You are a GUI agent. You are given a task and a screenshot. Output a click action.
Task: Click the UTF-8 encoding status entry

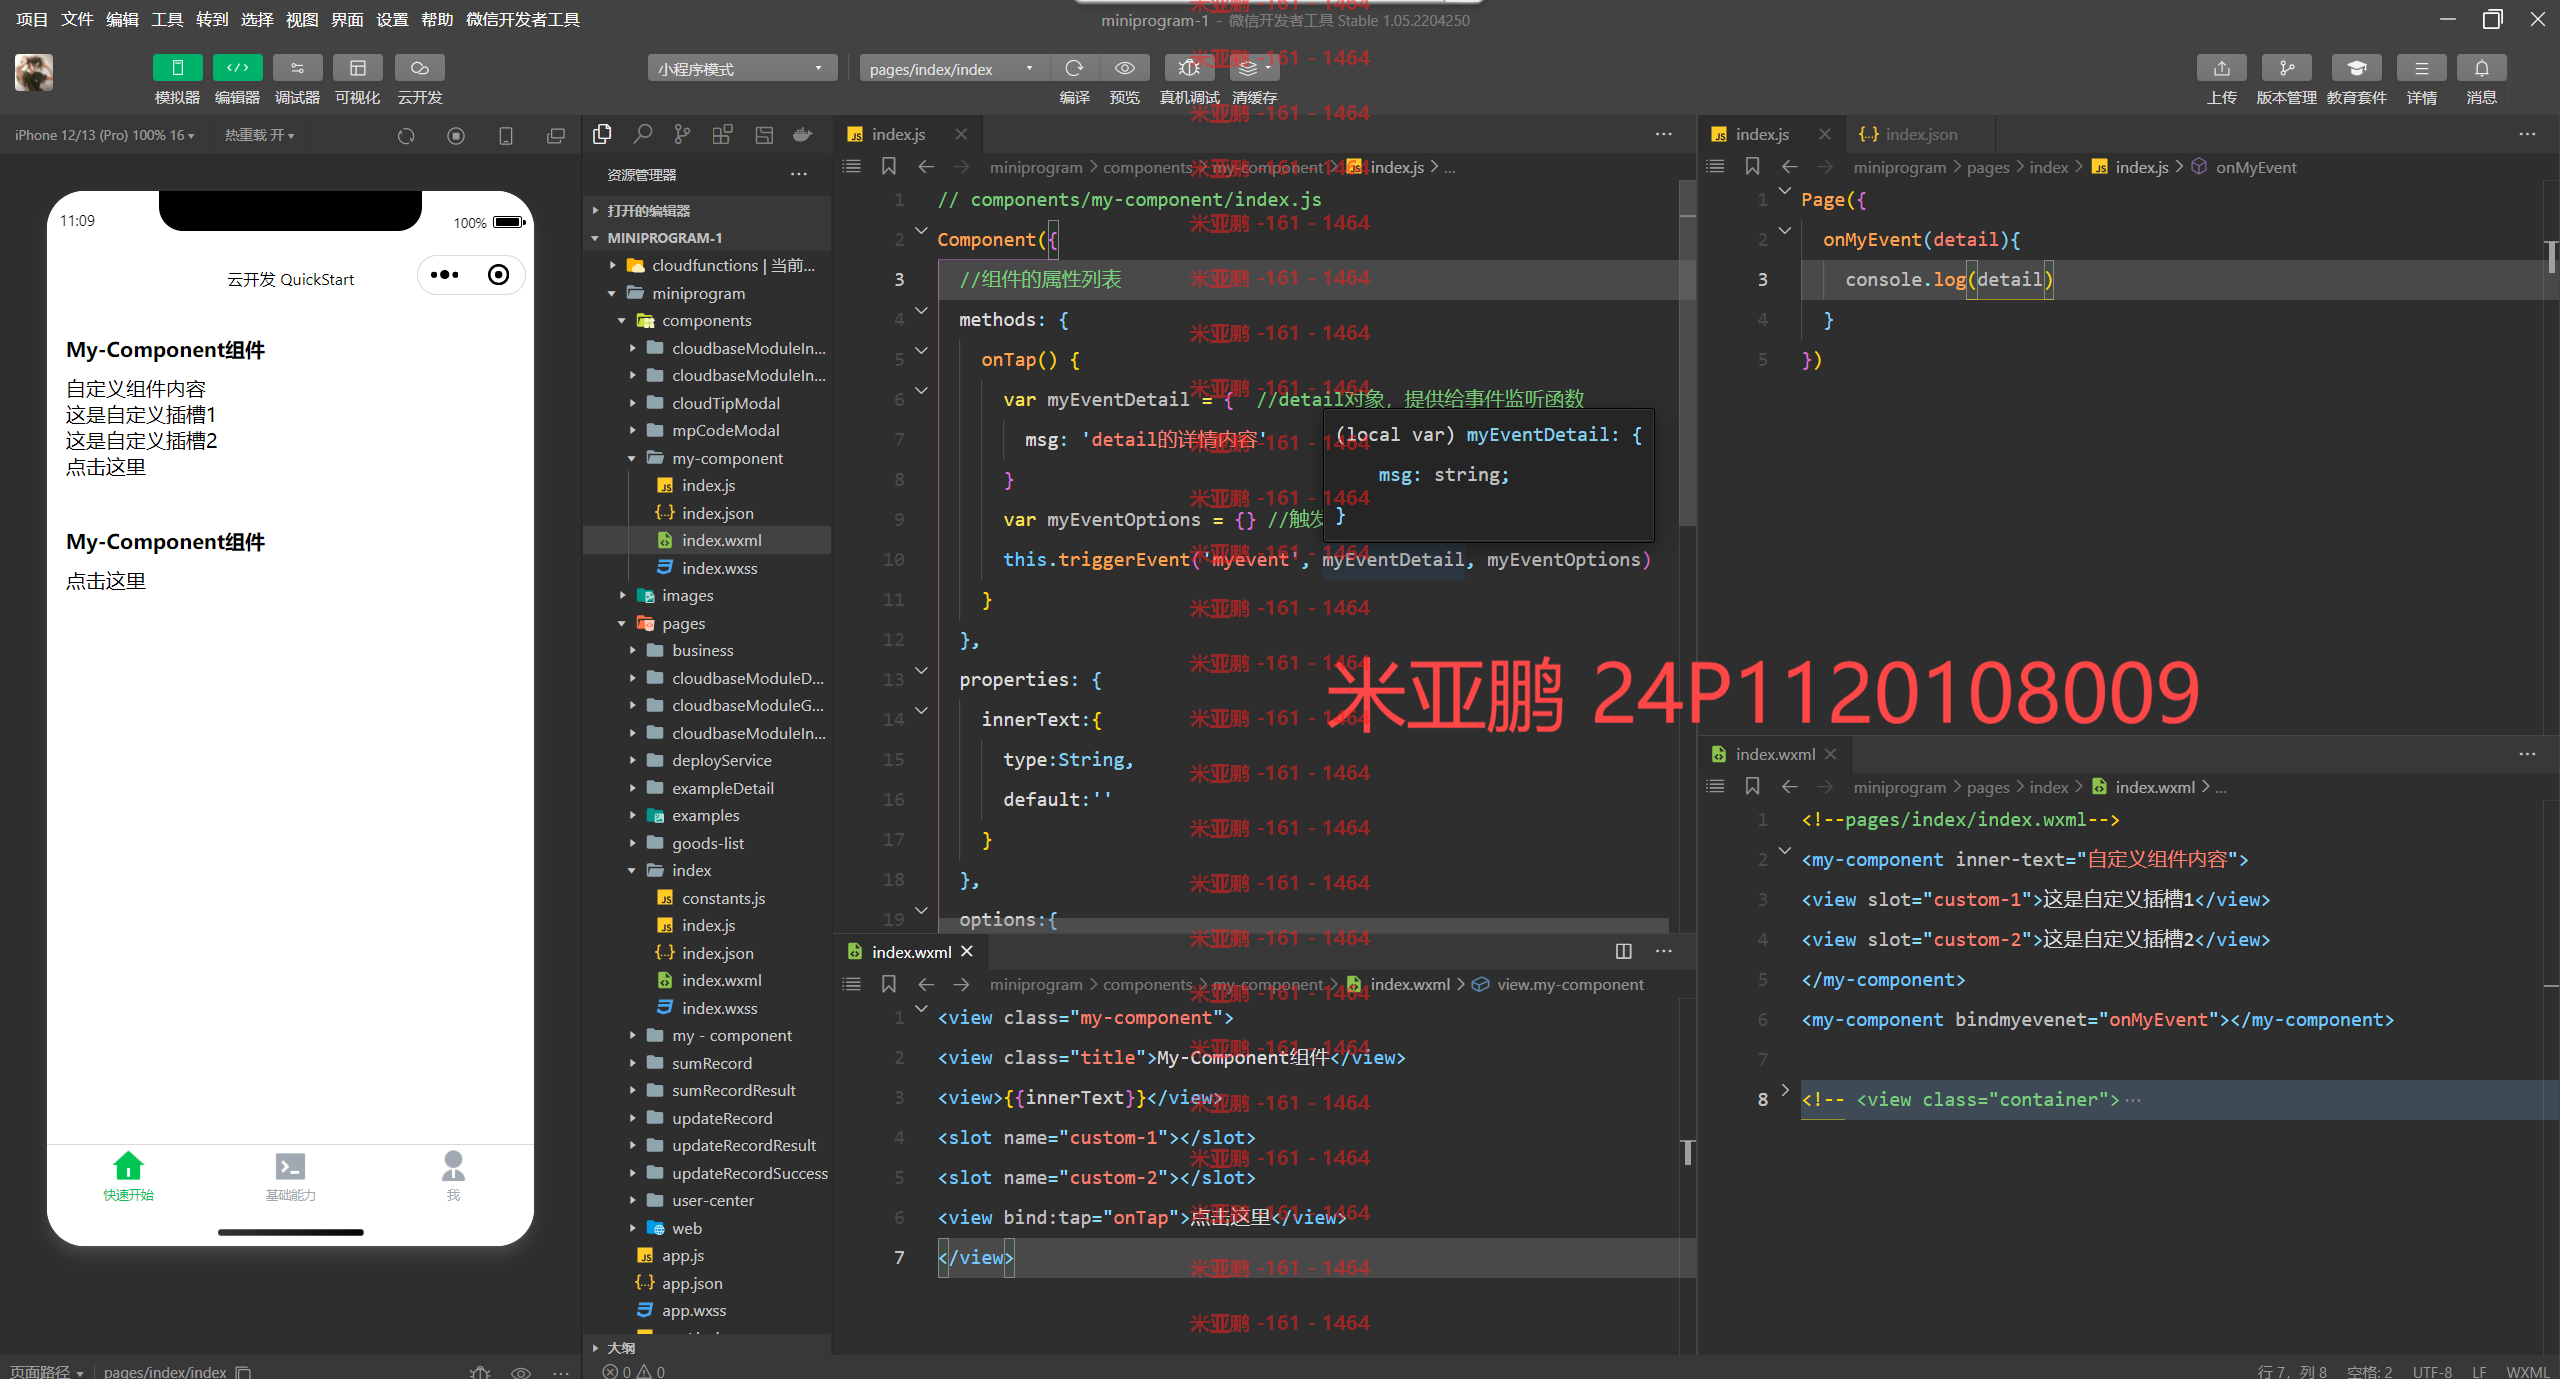point(2431,1371)
